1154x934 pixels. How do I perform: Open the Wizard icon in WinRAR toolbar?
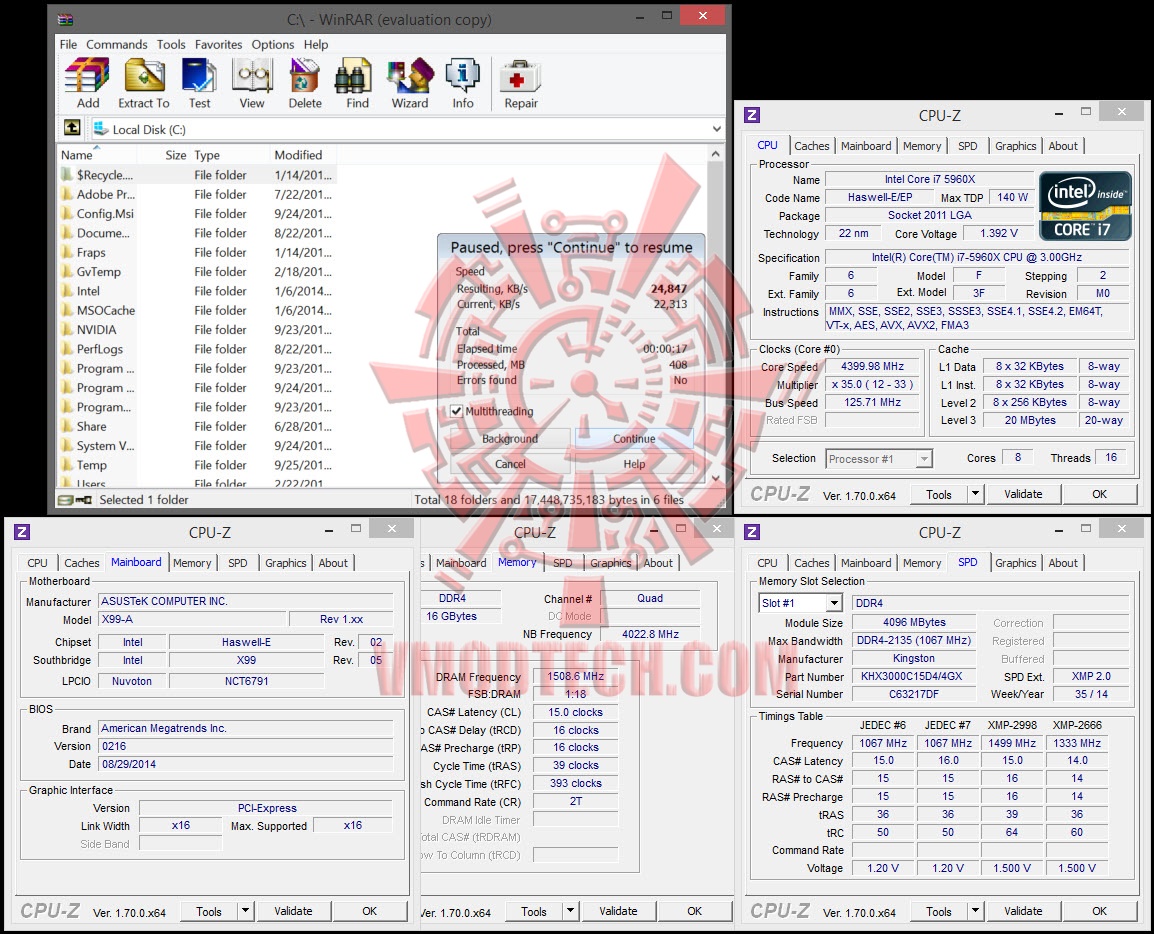pos(409,76)
